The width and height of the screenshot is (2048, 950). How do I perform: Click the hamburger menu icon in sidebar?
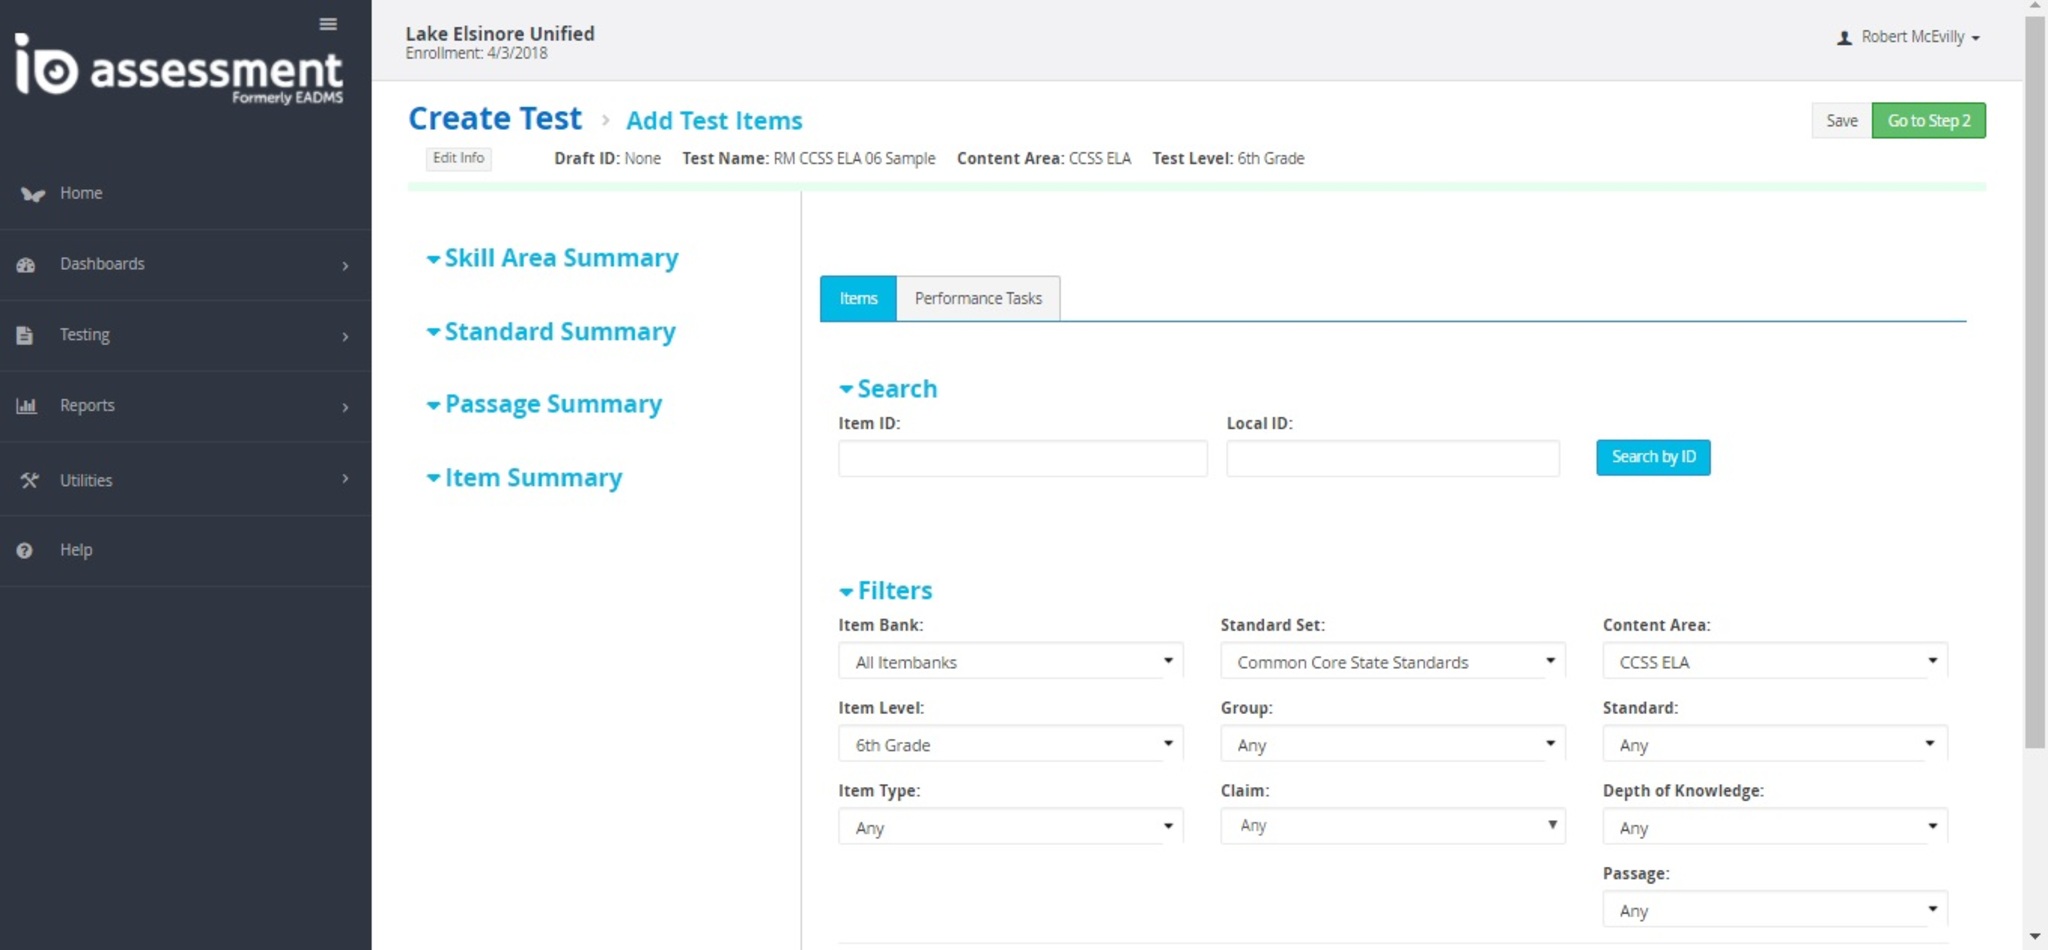click(x=328, y=24)
